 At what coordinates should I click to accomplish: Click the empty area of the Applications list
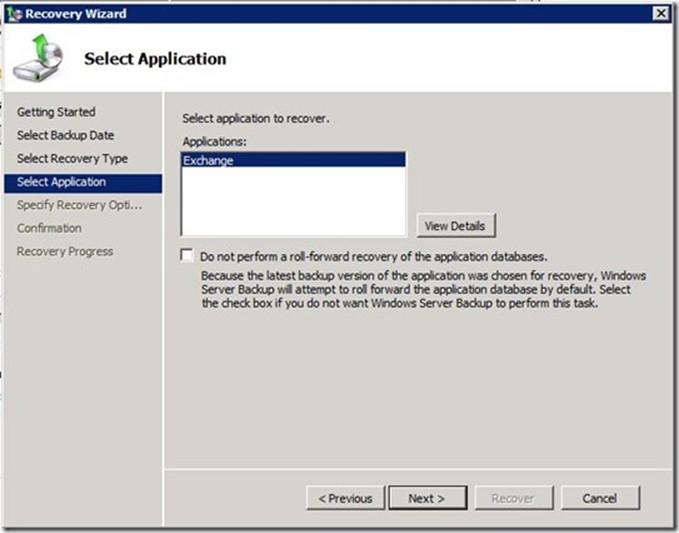click(292, 205)
